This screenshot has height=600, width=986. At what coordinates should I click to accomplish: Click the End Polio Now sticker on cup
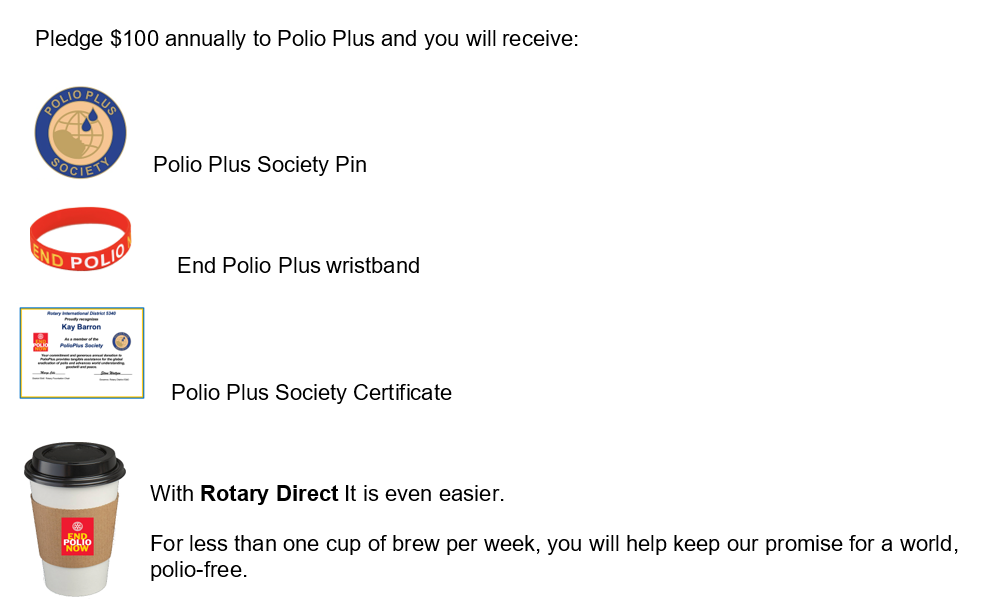pos(75,536)
